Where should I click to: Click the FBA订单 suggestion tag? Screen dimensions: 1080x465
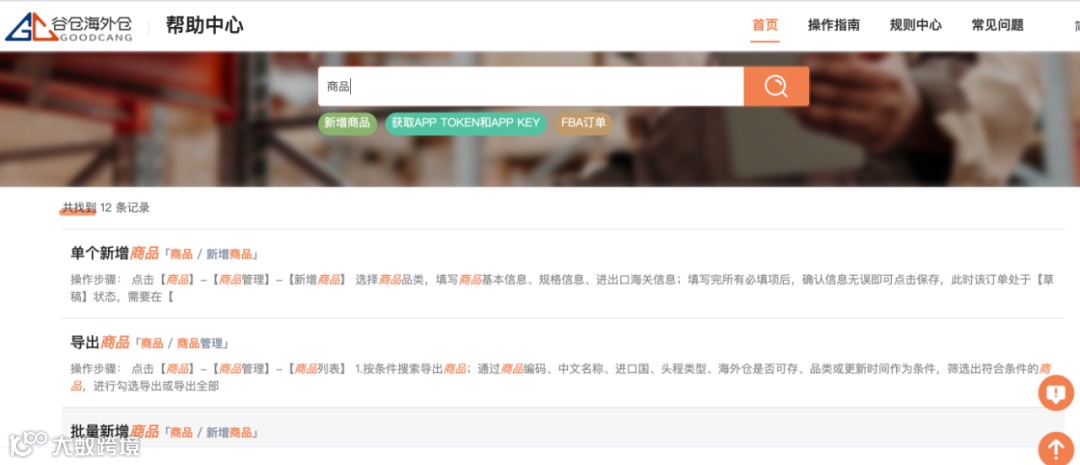click(583, 123)
